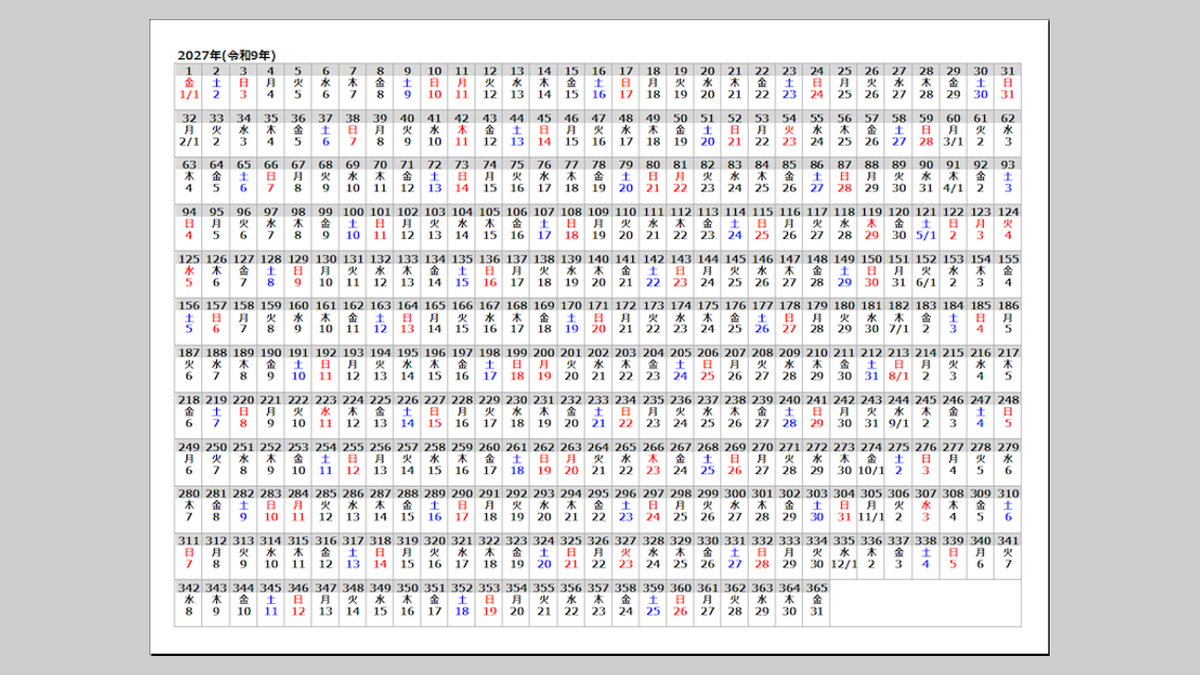Click the title "2027年(令和9年)"
Viewport: 1200px width, 675px height.
pos(226,55)
